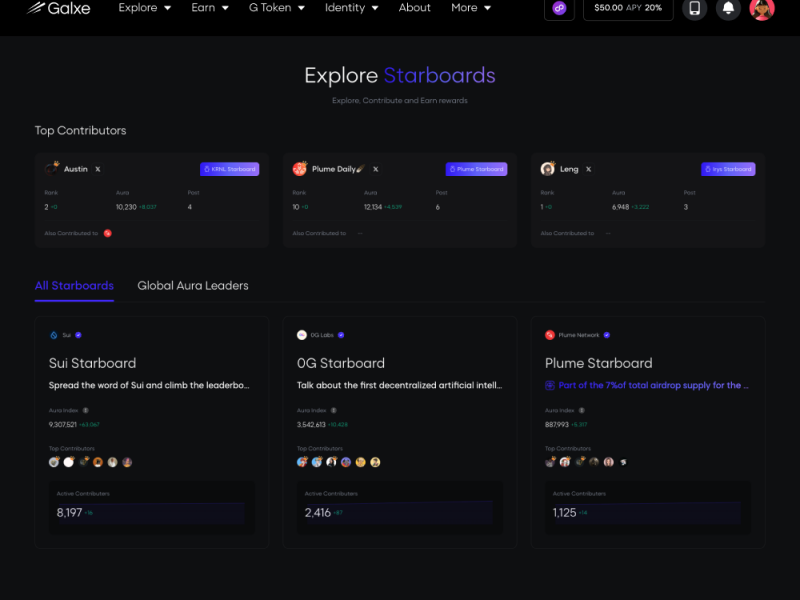
Task: Click the 3,542,613 Aura Index value
Action: tap(311, 424)
